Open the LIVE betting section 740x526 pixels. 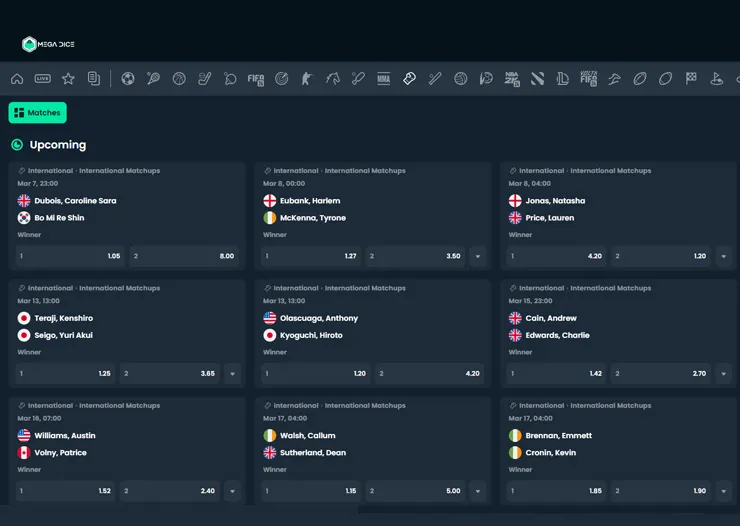pos(42,79)
